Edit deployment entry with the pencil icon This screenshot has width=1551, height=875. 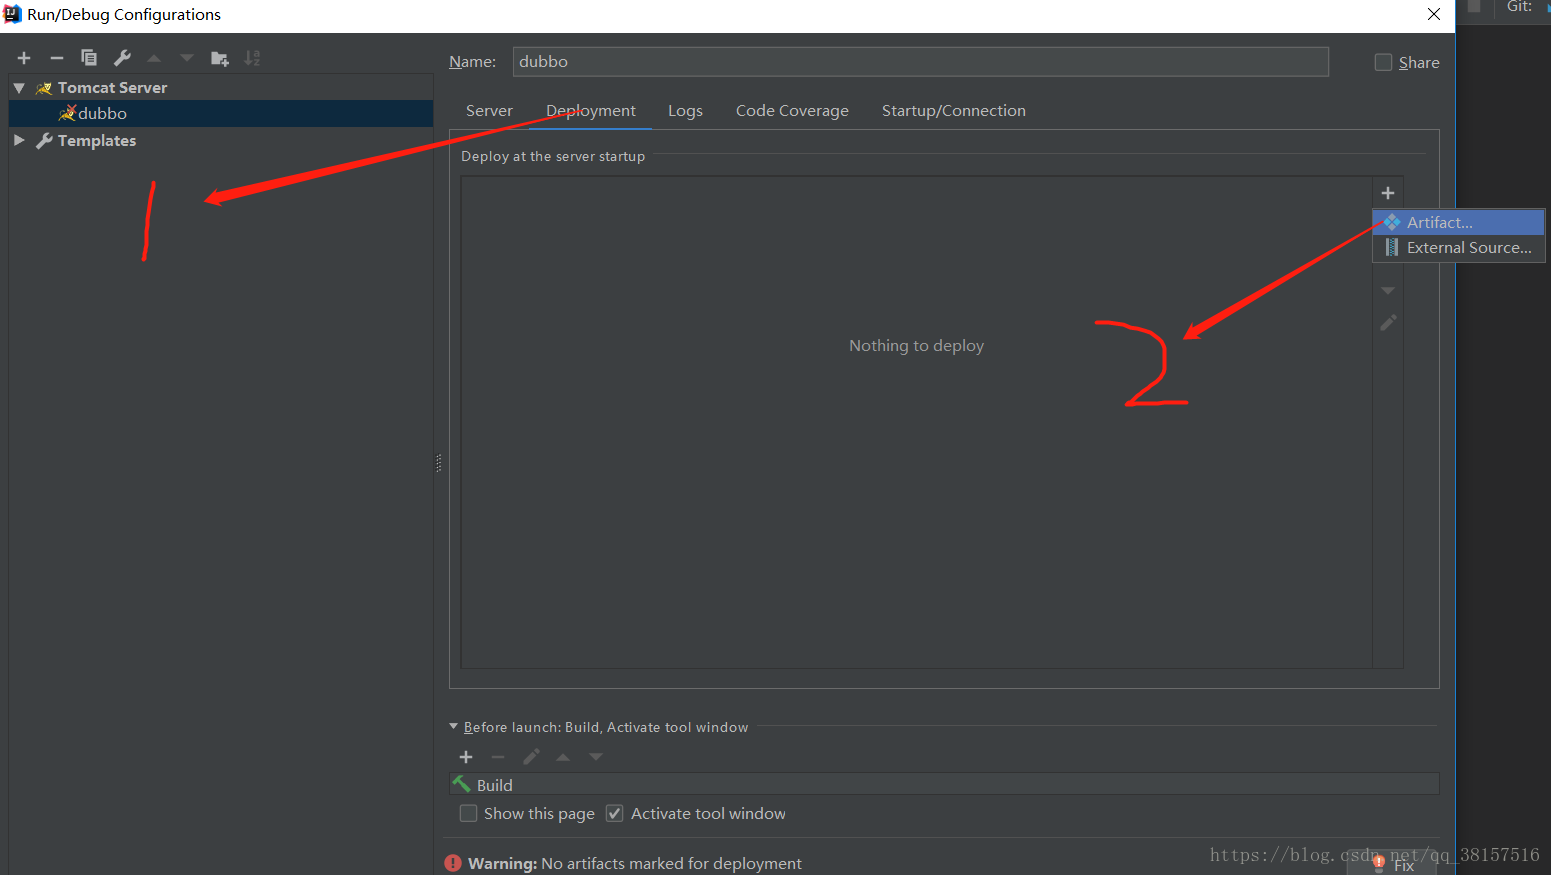coord(1388,322)
